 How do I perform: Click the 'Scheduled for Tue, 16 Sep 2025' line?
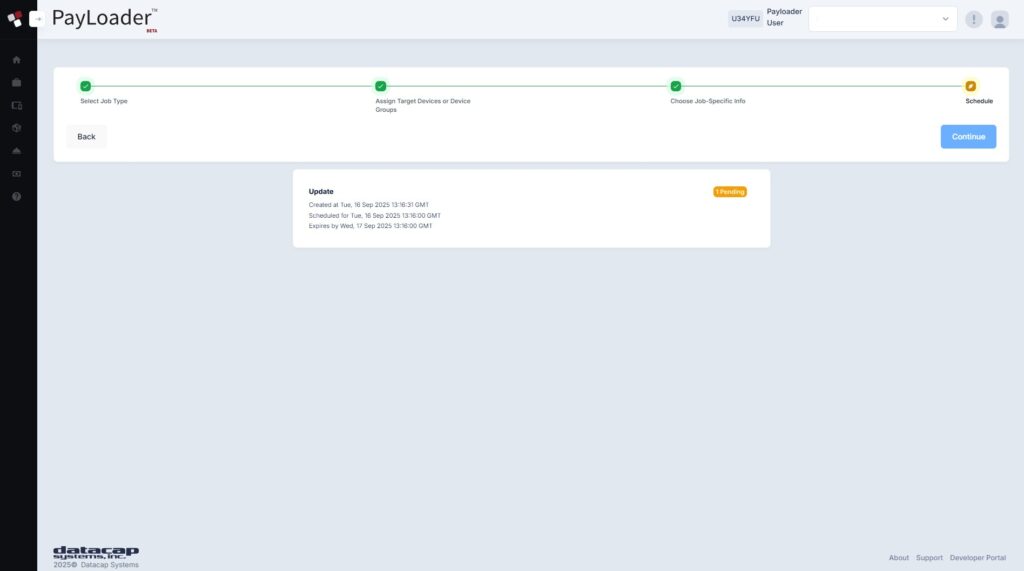(374, 215)
